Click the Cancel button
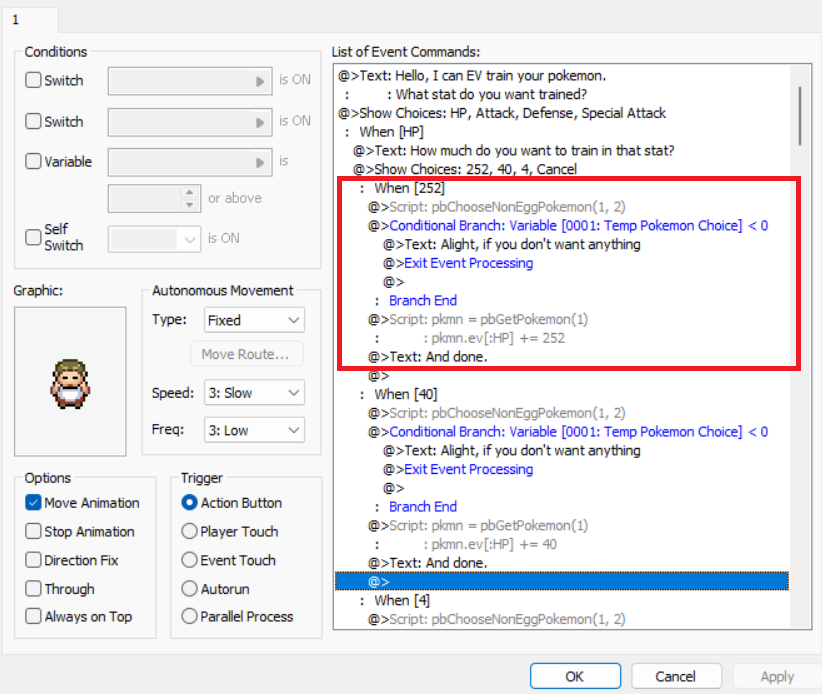 point(676,676)
